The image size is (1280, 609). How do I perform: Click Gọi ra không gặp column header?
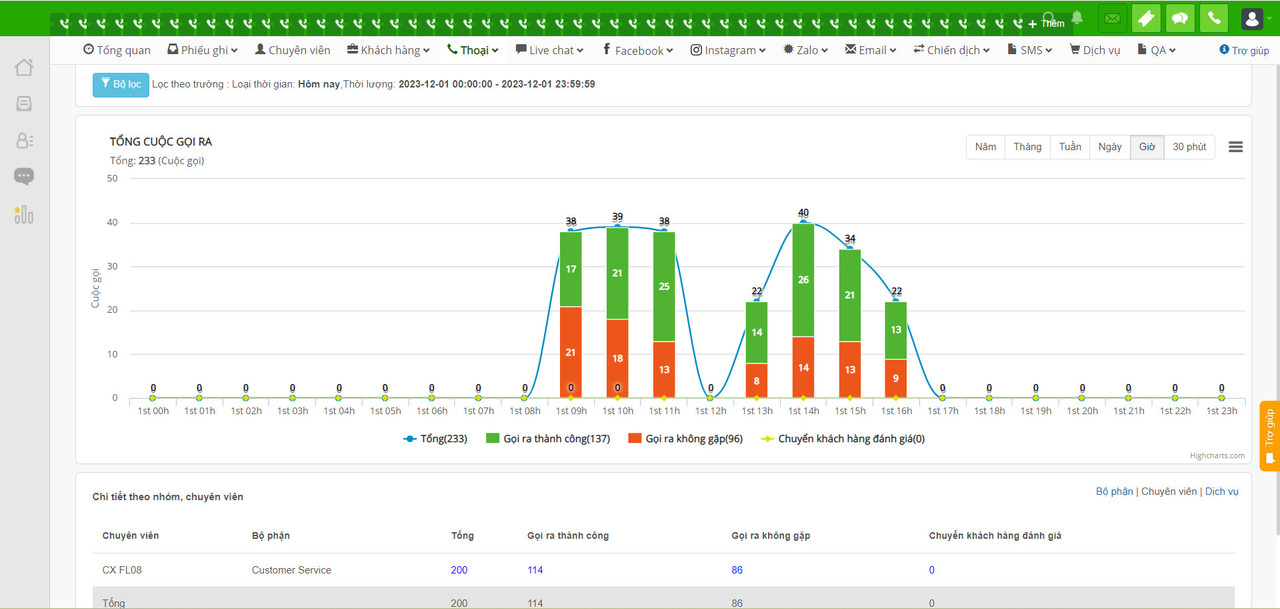pyautogui.click(x=771, y=536)
